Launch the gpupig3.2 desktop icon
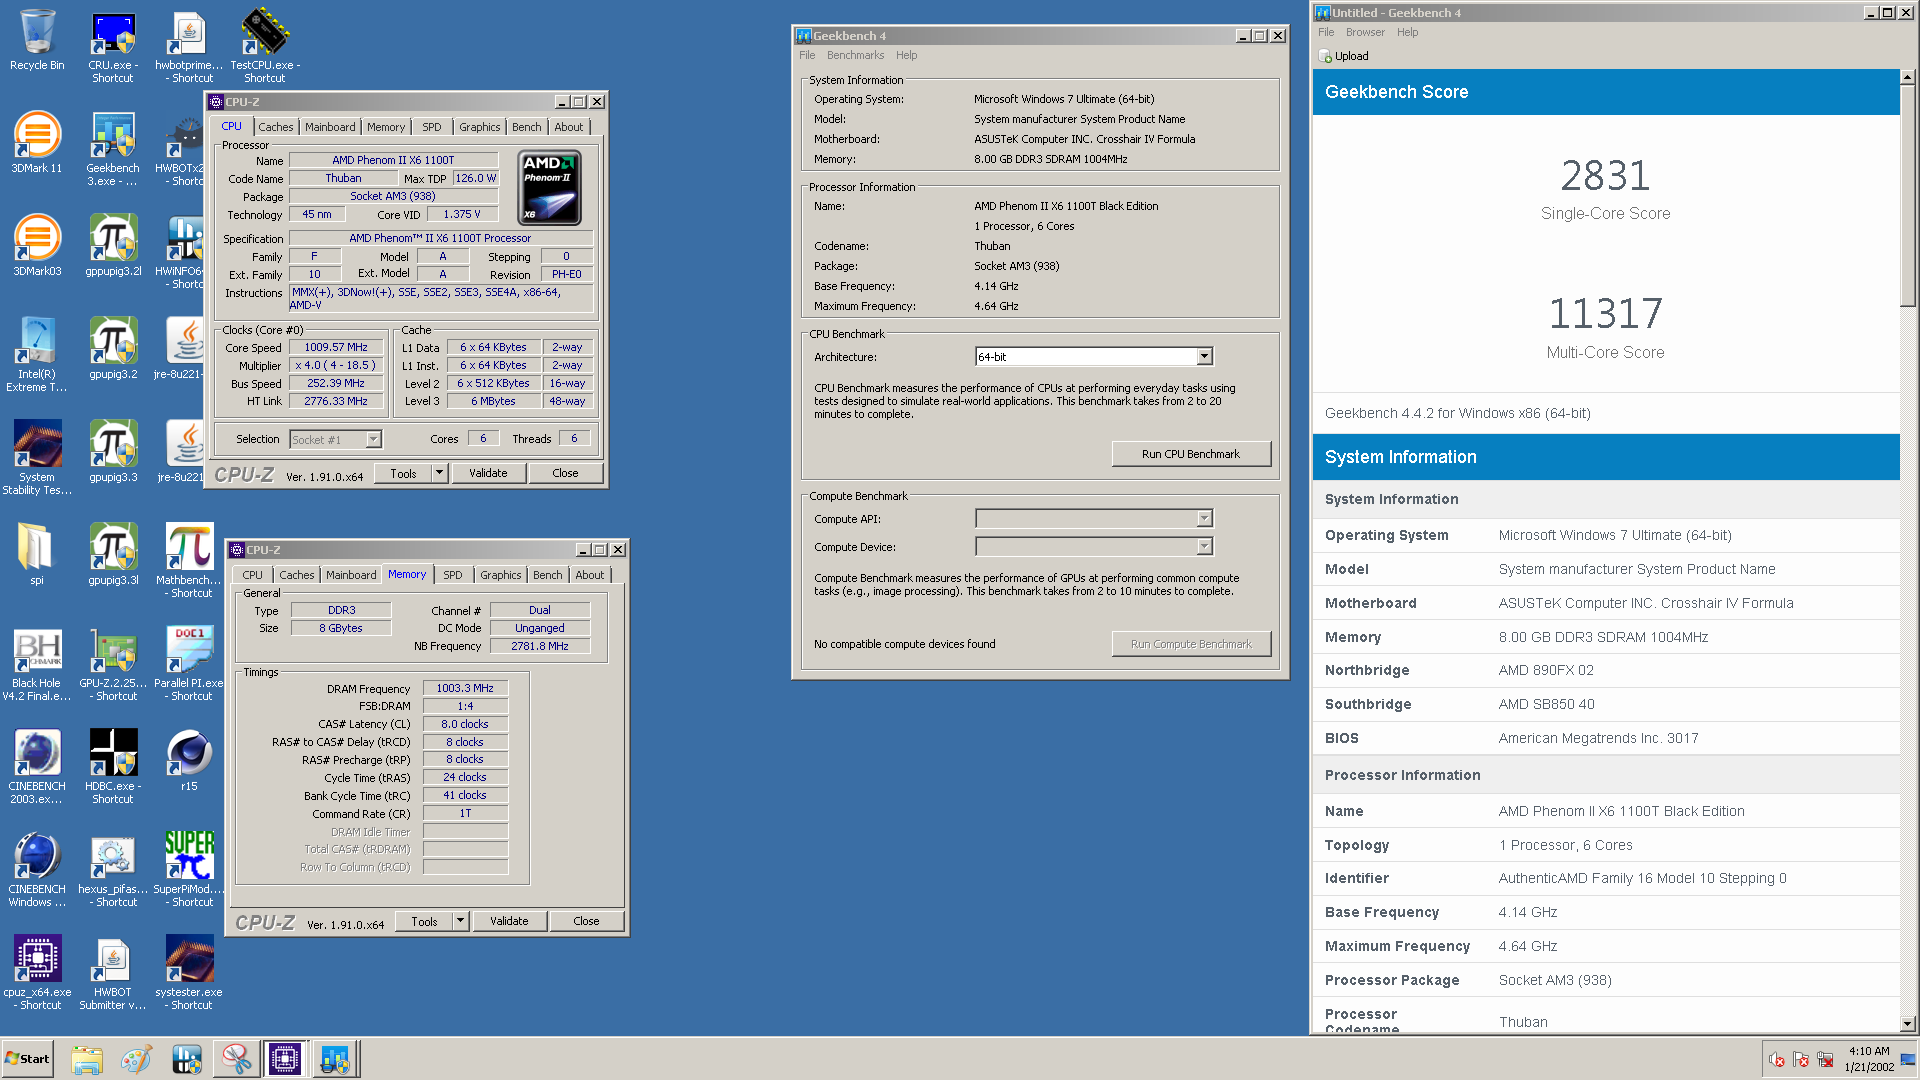The width and height of the screenshot is (1920, 1080). pyautogui.click(x=112, y=349)
